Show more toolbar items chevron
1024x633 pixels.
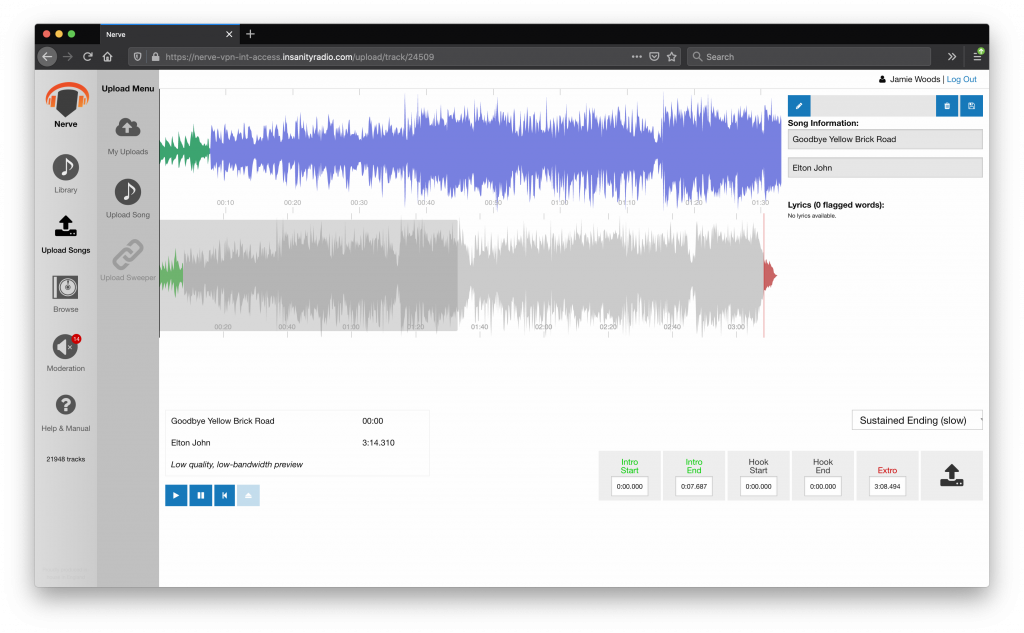click(x=952, y=57)
